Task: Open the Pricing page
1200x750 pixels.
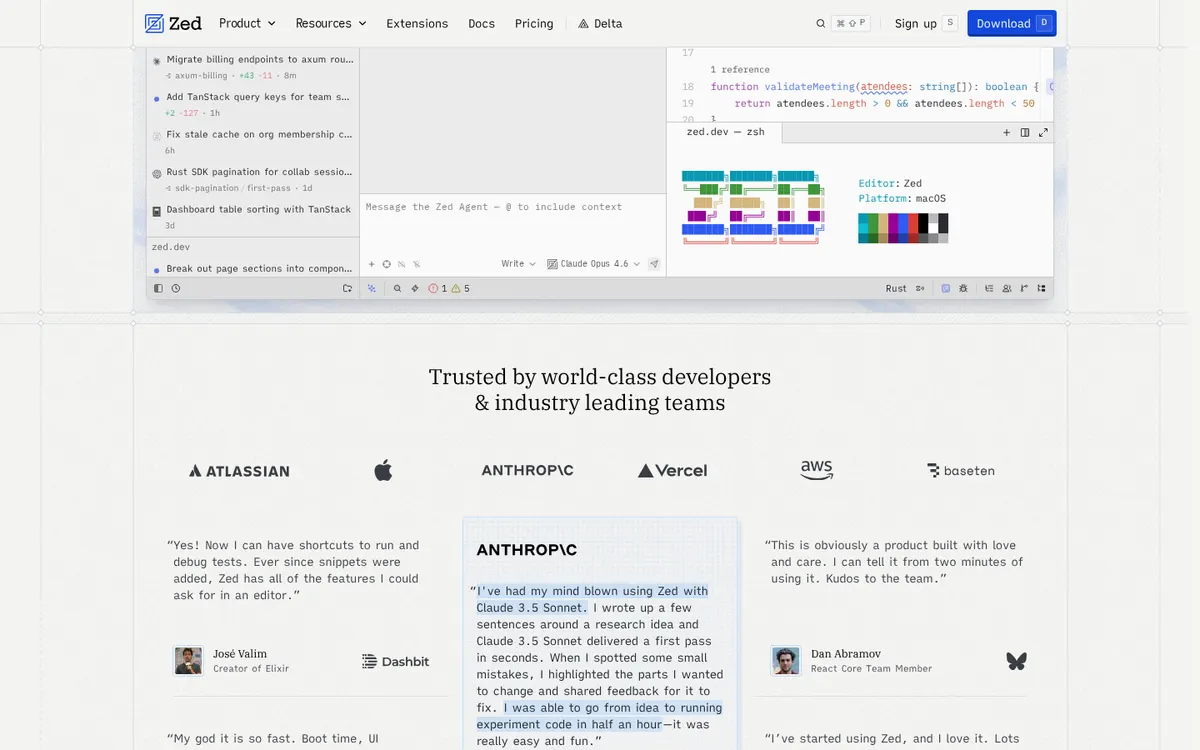Action: pyautogui.click(x=534, y=23)
